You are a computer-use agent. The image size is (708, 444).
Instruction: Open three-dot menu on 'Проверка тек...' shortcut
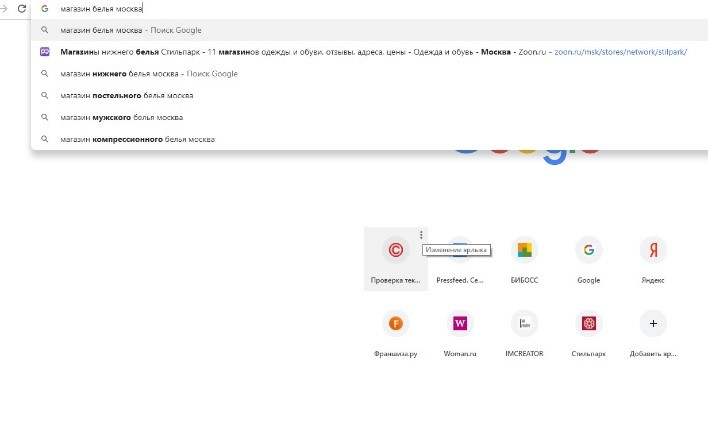(421, 235)
